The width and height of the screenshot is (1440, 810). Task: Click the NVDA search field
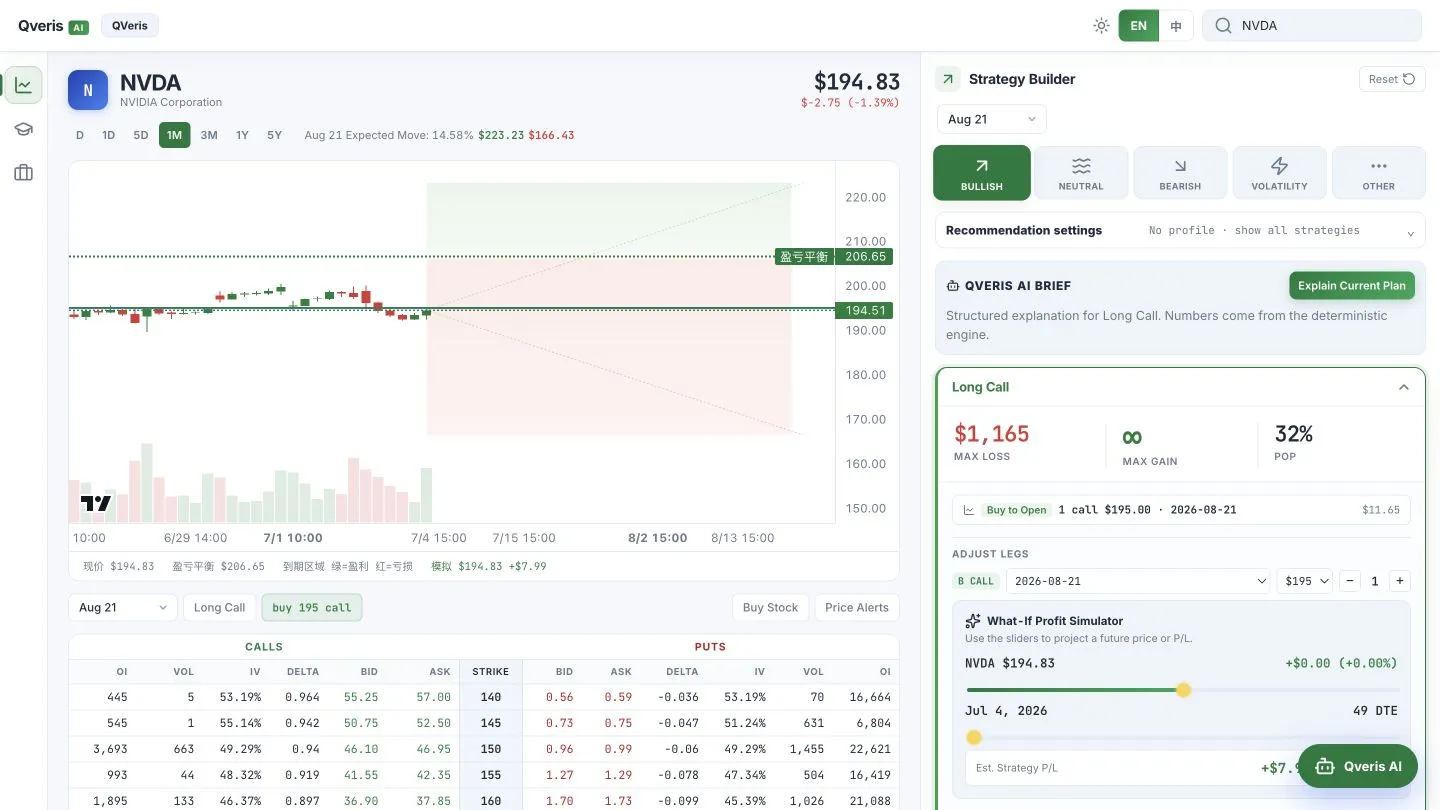(x=1311, y=26)
